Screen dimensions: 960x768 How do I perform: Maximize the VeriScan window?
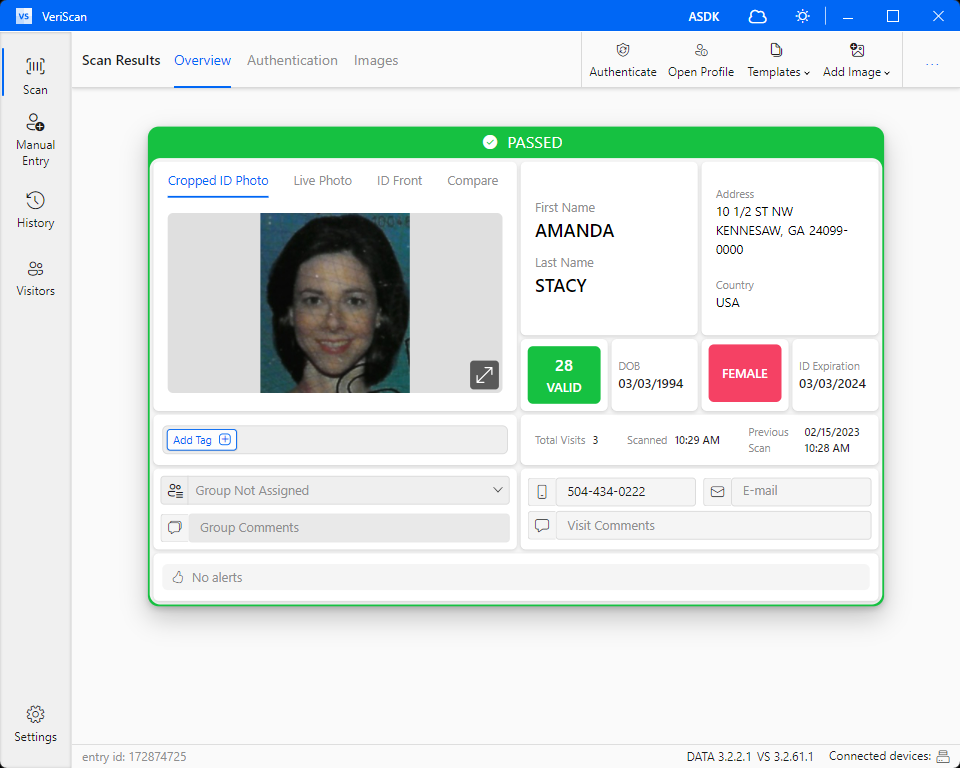(893, 17)
